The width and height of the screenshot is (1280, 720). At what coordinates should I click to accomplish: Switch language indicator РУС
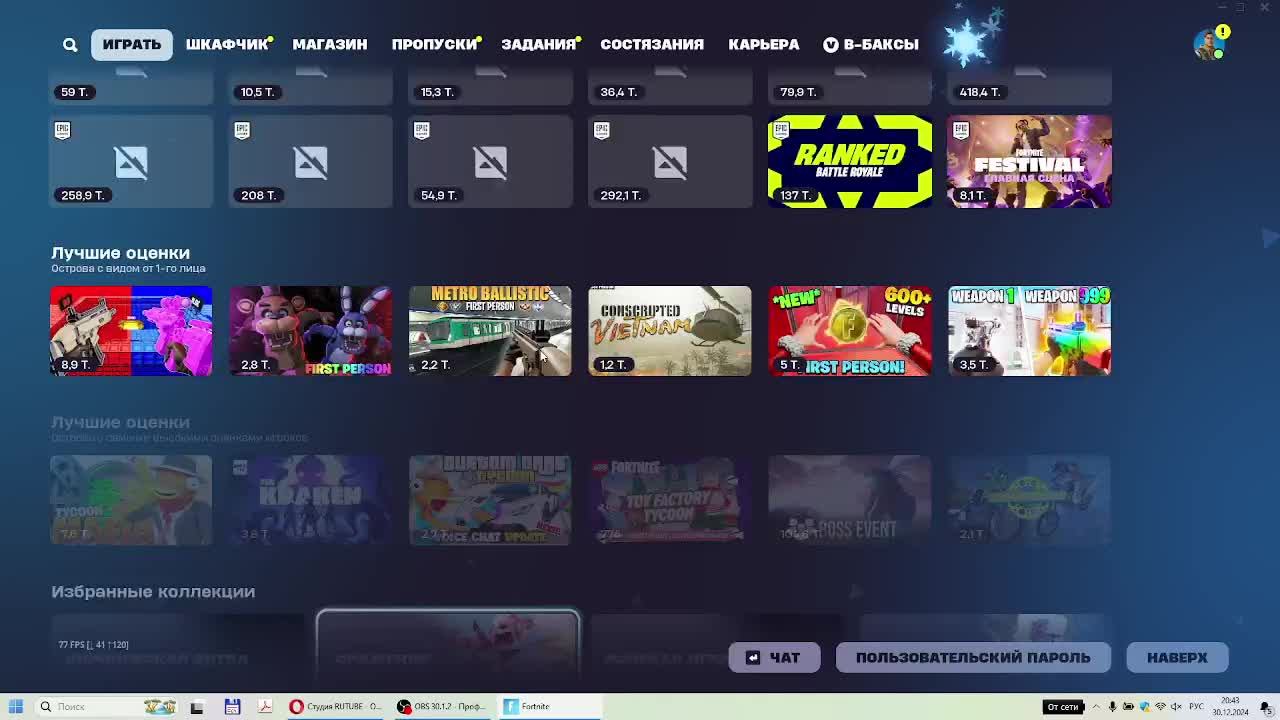point(1196,706)
